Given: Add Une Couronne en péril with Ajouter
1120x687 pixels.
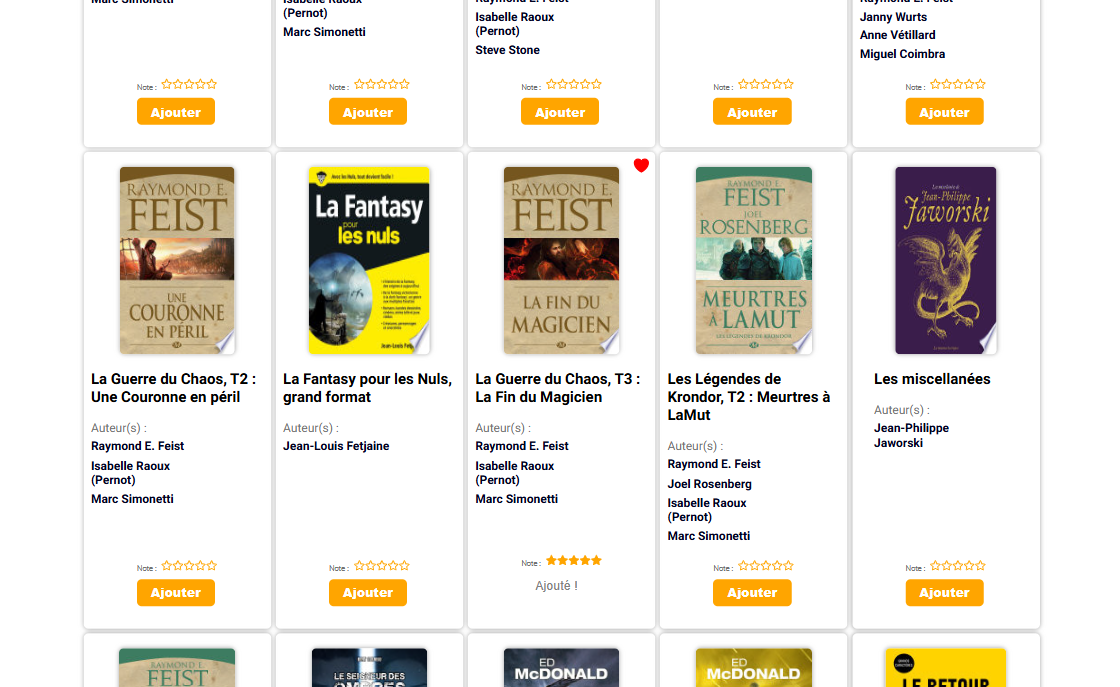Looking at the screenshot, I should [176, 593].
